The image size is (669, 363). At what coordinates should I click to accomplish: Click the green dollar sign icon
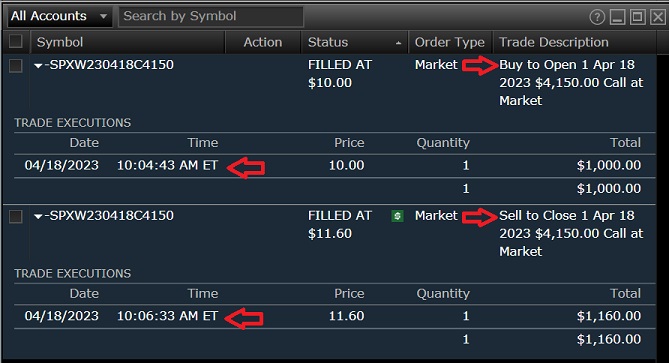(x=397, y=216)
